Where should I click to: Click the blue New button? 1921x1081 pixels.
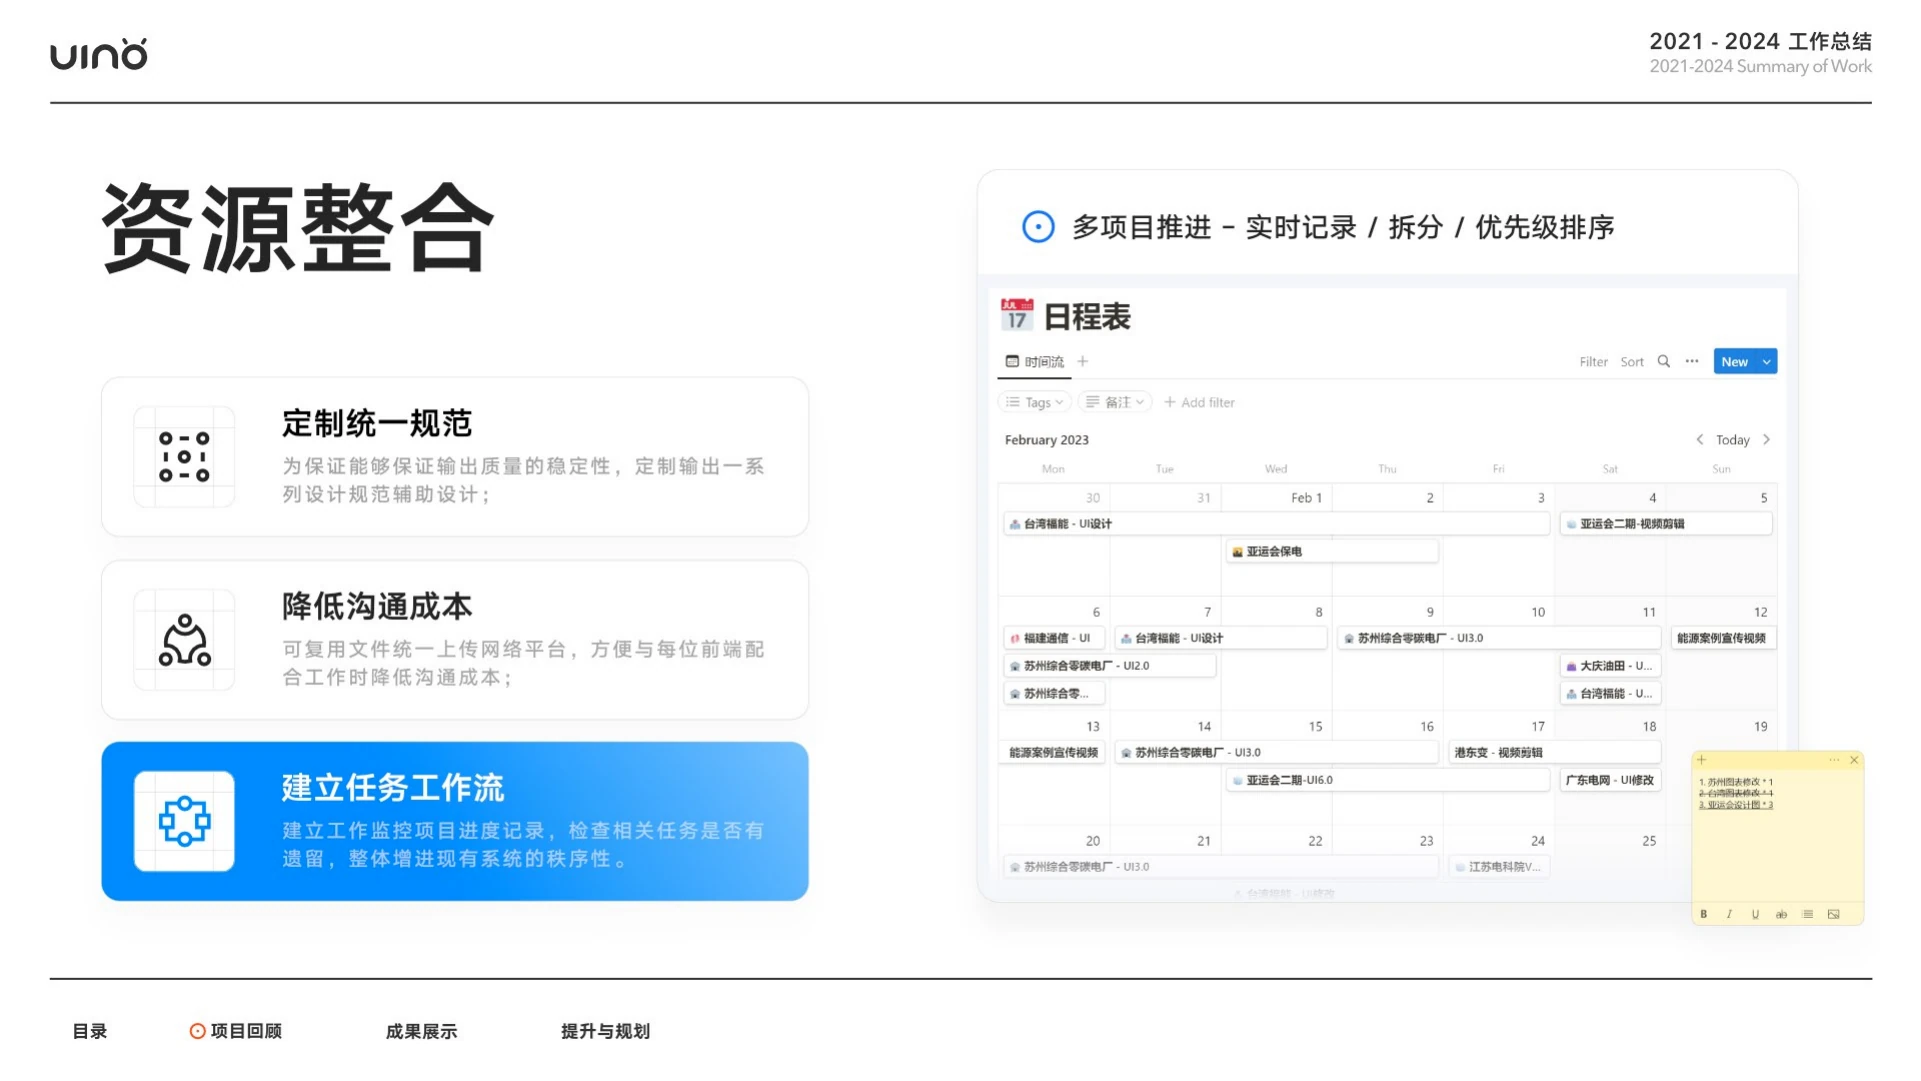click(1736, 362)
